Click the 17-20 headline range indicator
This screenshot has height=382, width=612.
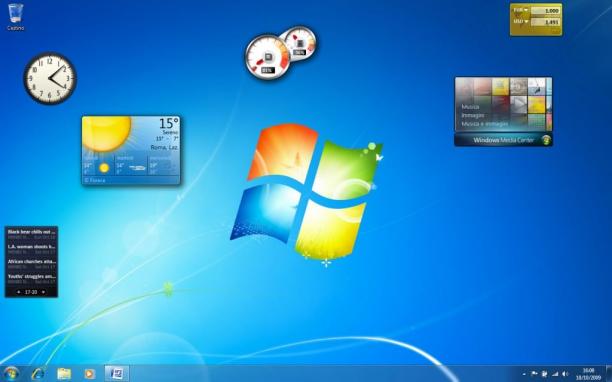31,292
